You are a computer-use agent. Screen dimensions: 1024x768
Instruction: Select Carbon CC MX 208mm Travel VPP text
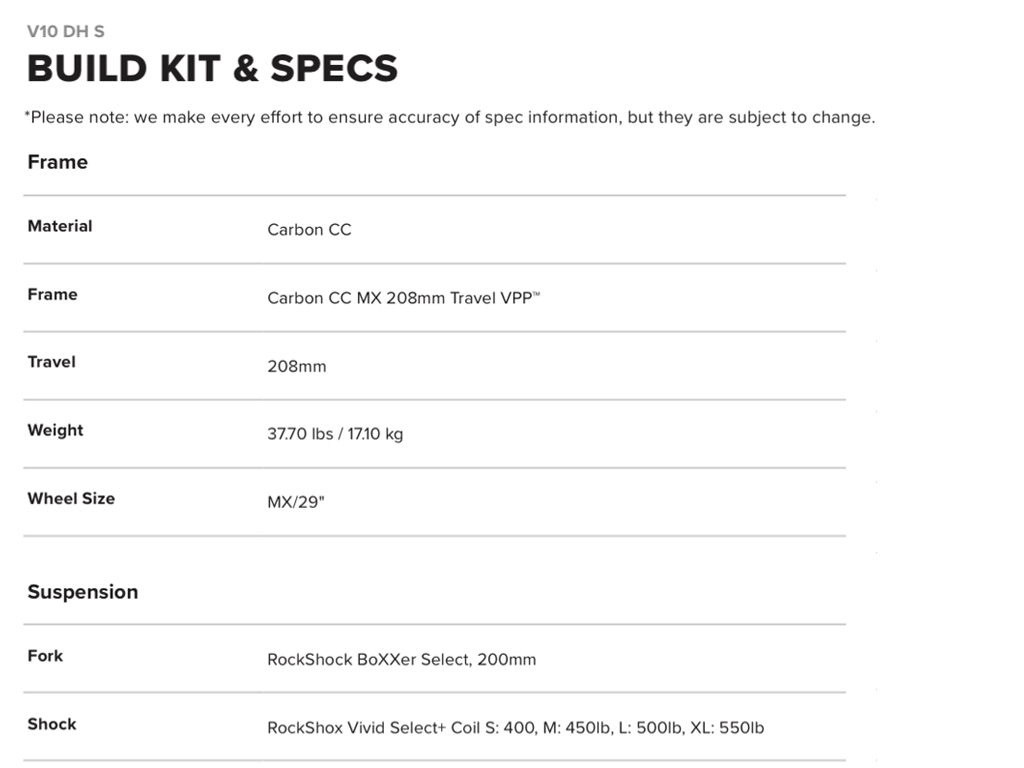click(403, 298)
